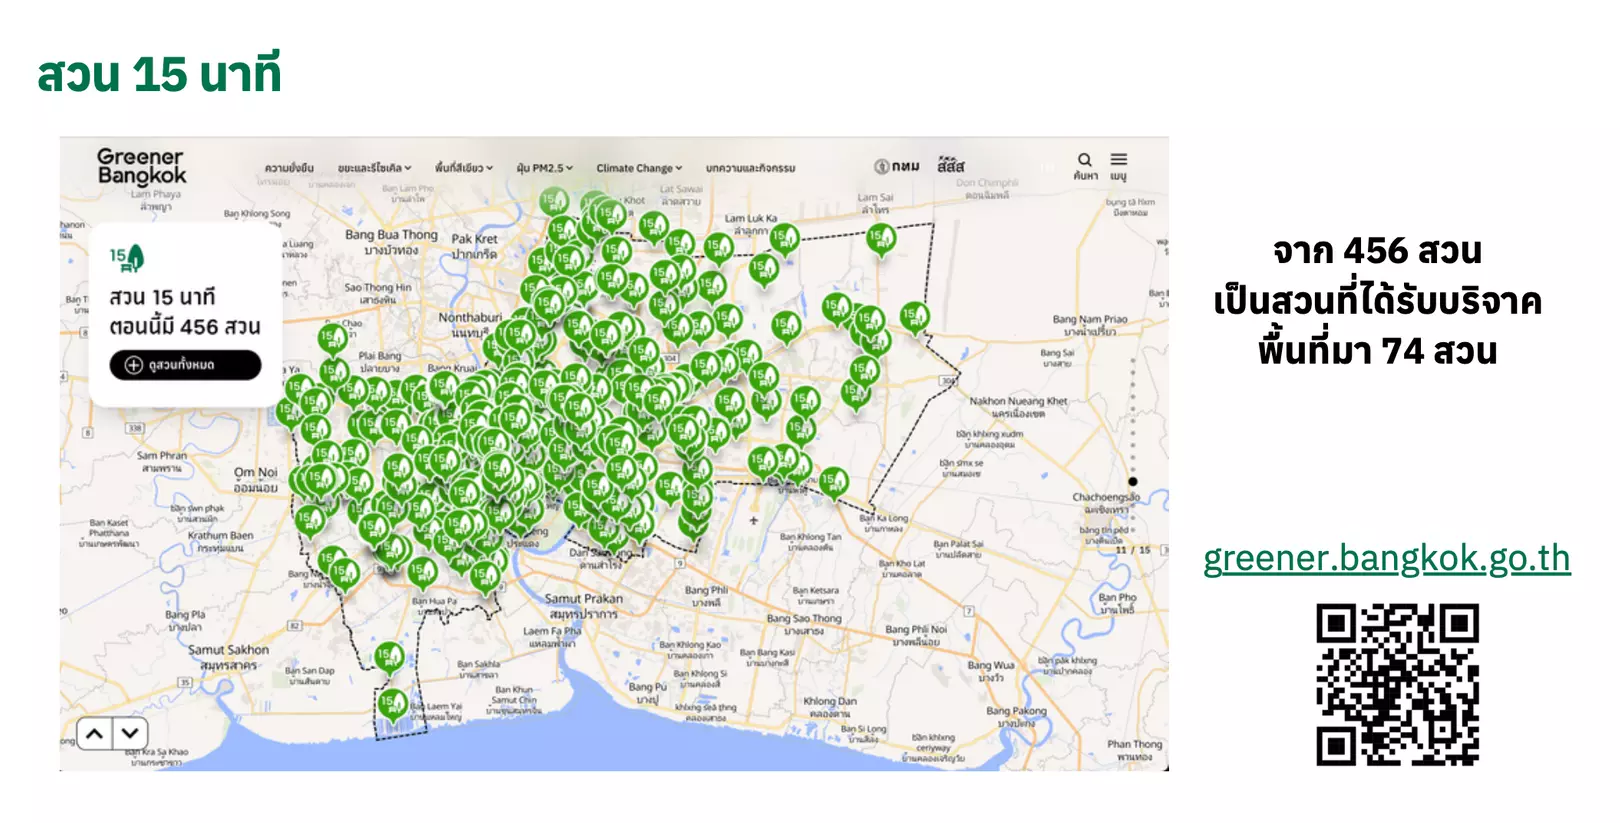
Task: Open the greener.bangkok.go.th link
Action: pos(1386,558)
